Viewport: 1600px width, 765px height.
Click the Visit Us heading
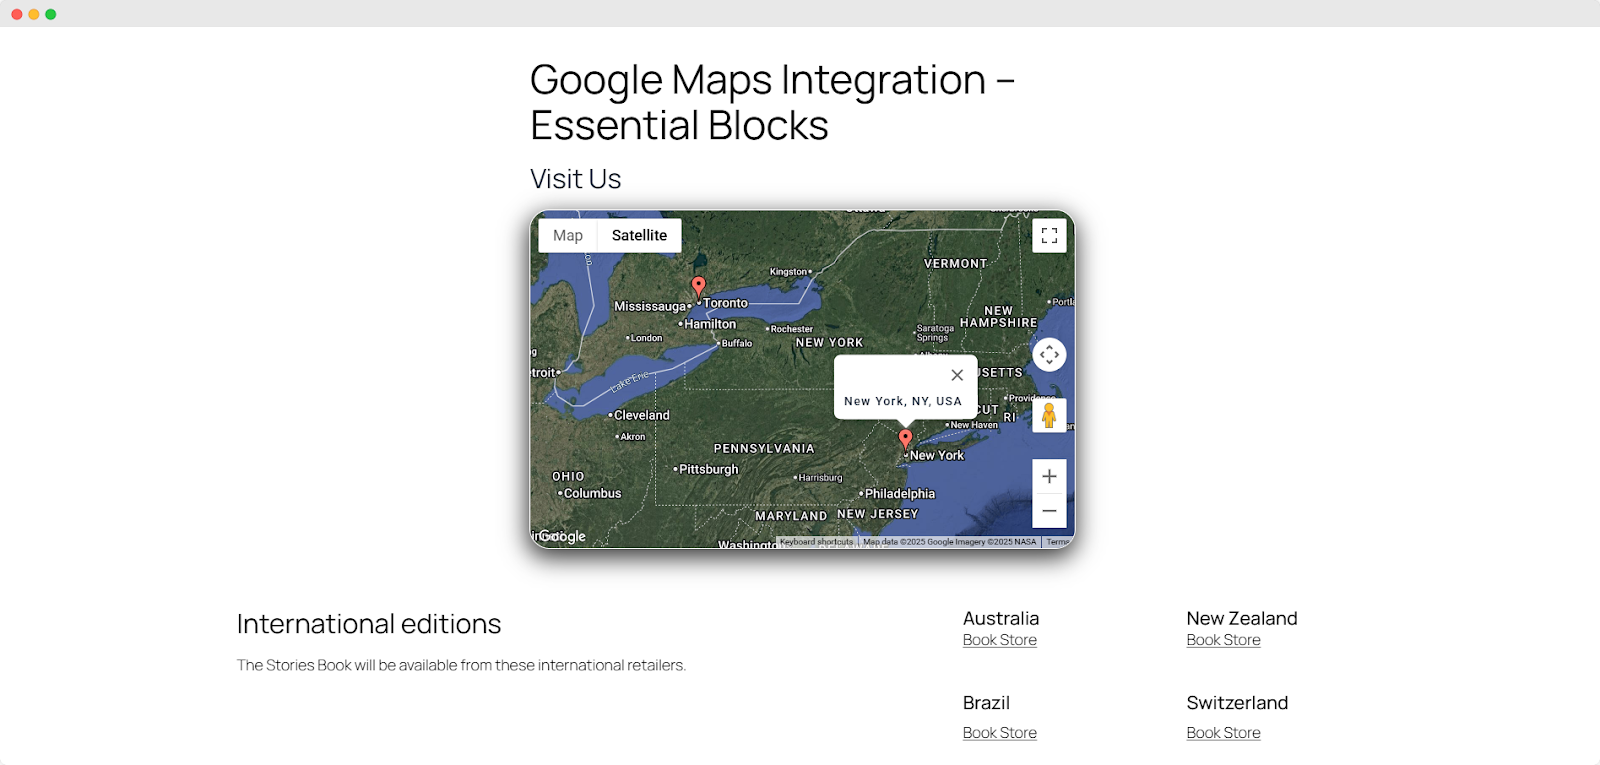click(575, 179)
